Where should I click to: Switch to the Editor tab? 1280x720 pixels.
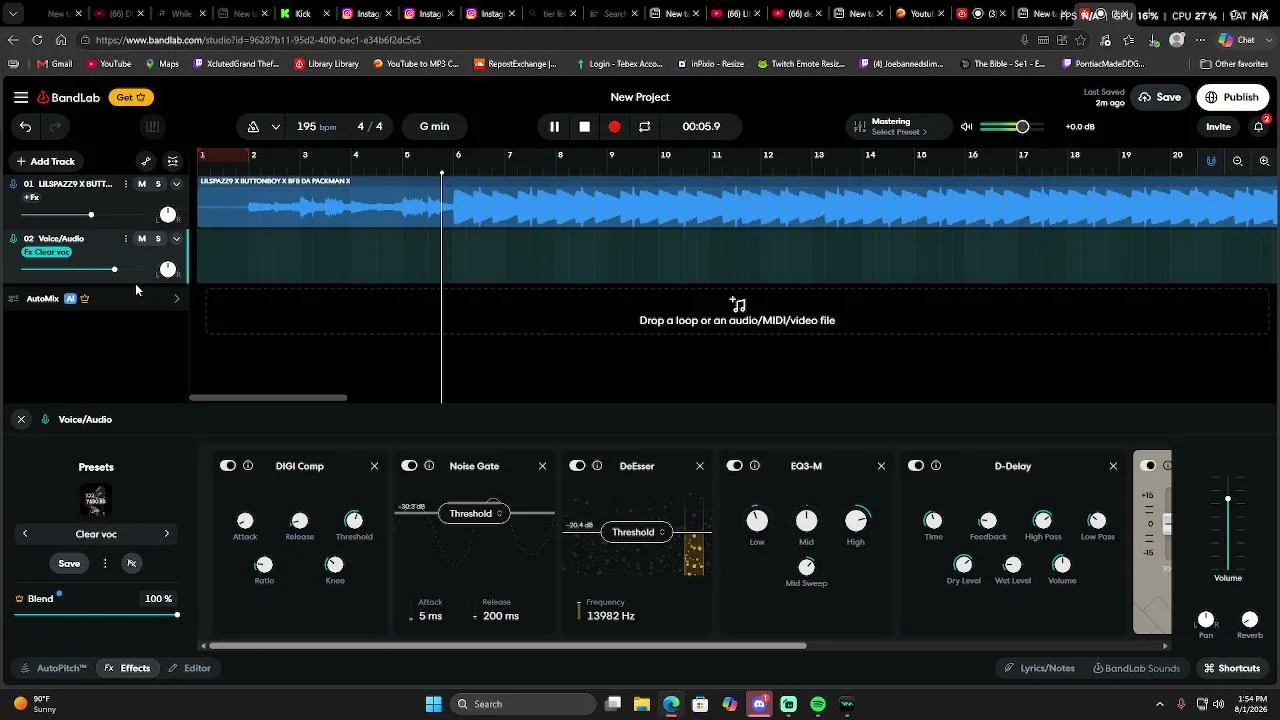pyautogui.click(x=190, y=668)
